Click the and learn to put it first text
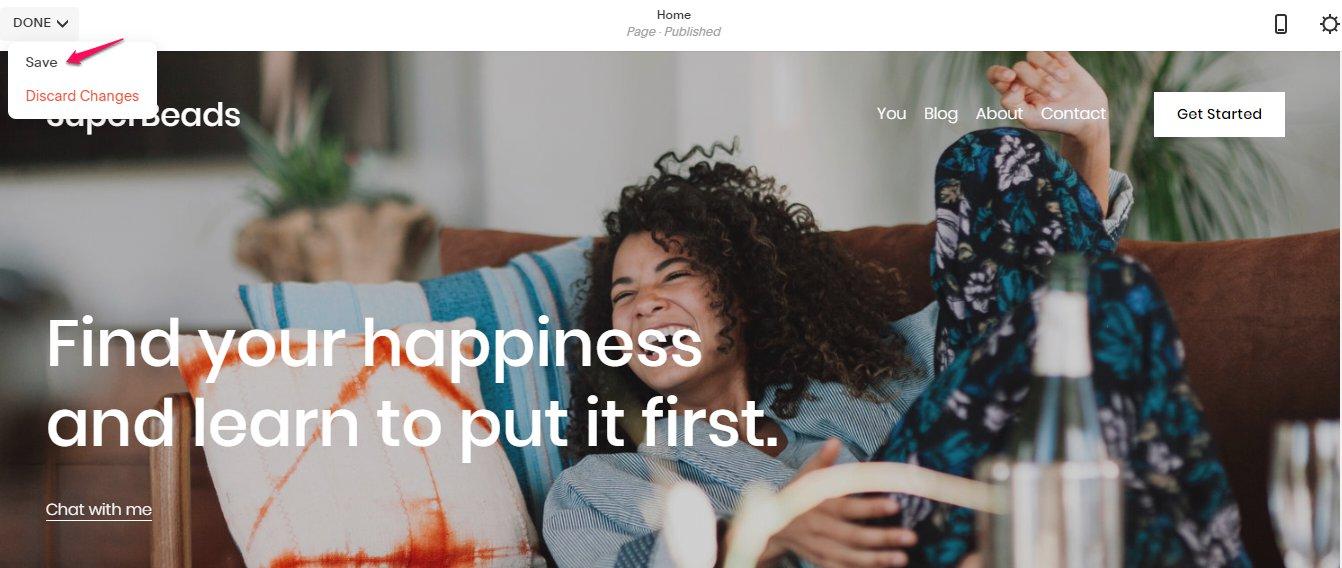Viewport: 1342px width, 568px height. click(412, 422)
